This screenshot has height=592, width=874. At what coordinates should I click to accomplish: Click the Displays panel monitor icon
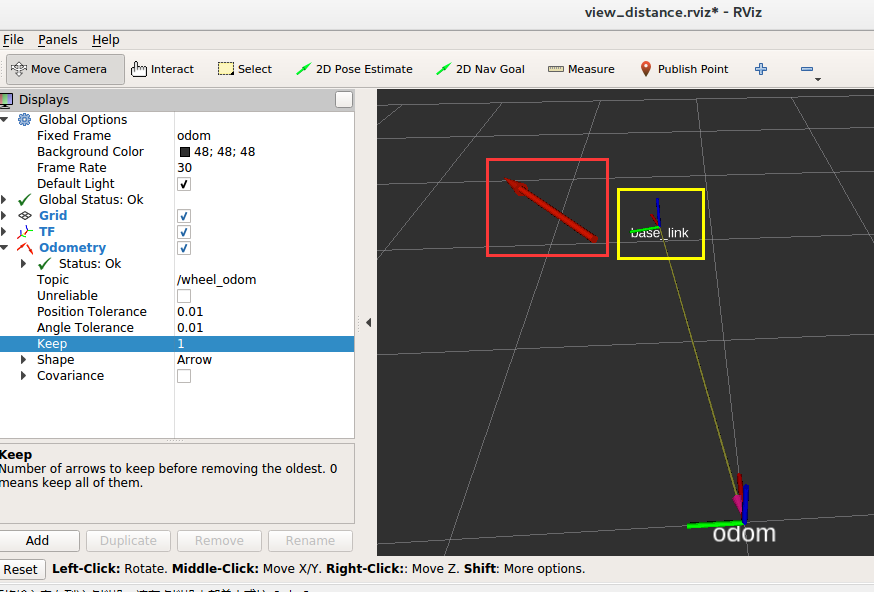click(6, 100)
